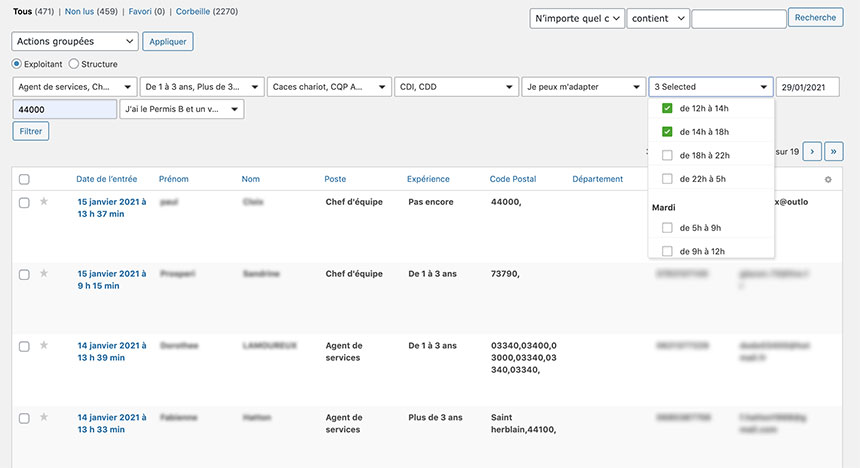Check the 'de 18h à 22h' option

(667, 155)
